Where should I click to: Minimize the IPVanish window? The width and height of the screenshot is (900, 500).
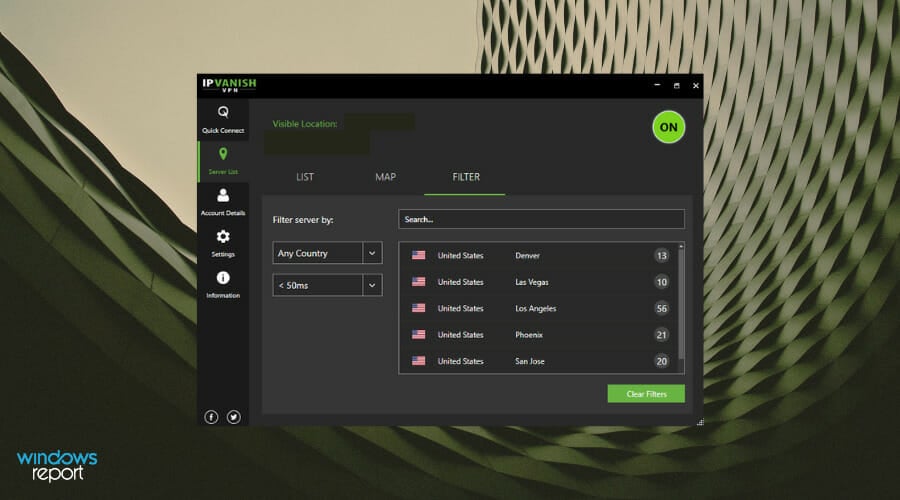pos(657,85)
